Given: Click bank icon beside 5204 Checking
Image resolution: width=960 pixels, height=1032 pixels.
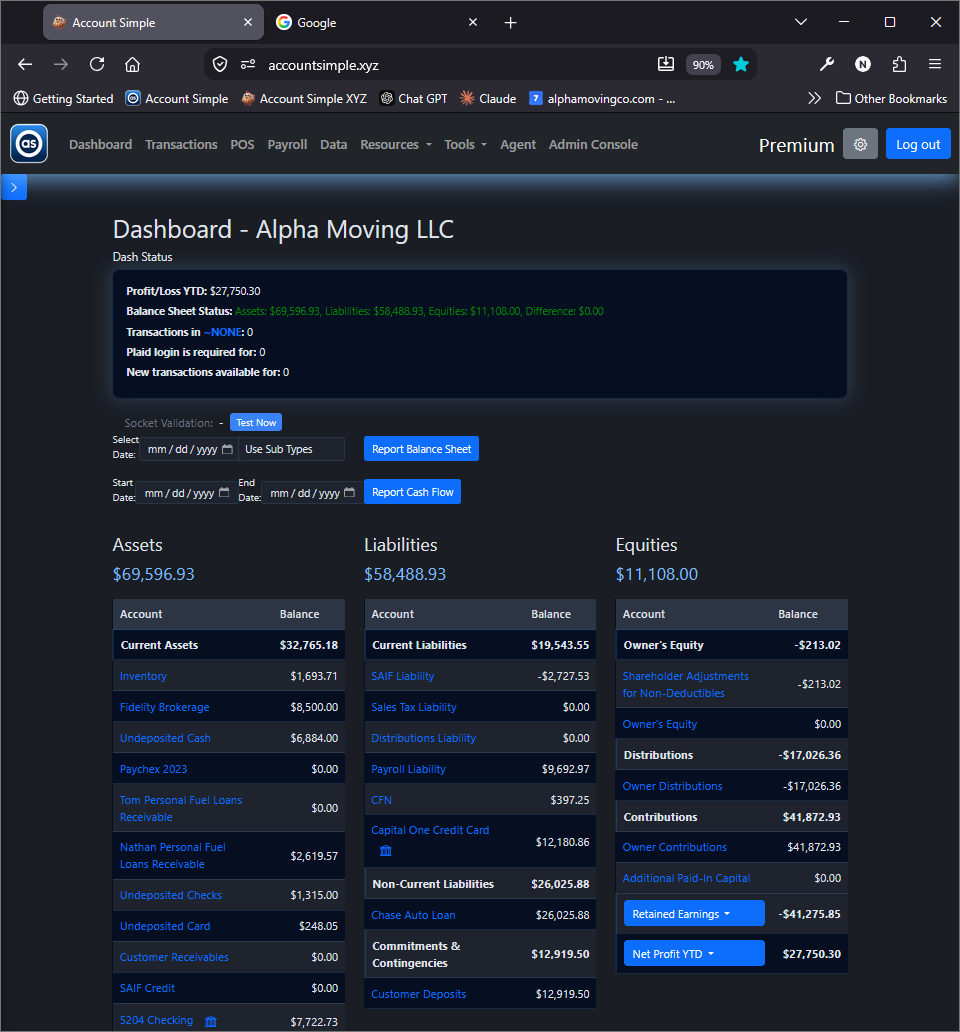Looking at the screenshot, I should point(211,1021).
